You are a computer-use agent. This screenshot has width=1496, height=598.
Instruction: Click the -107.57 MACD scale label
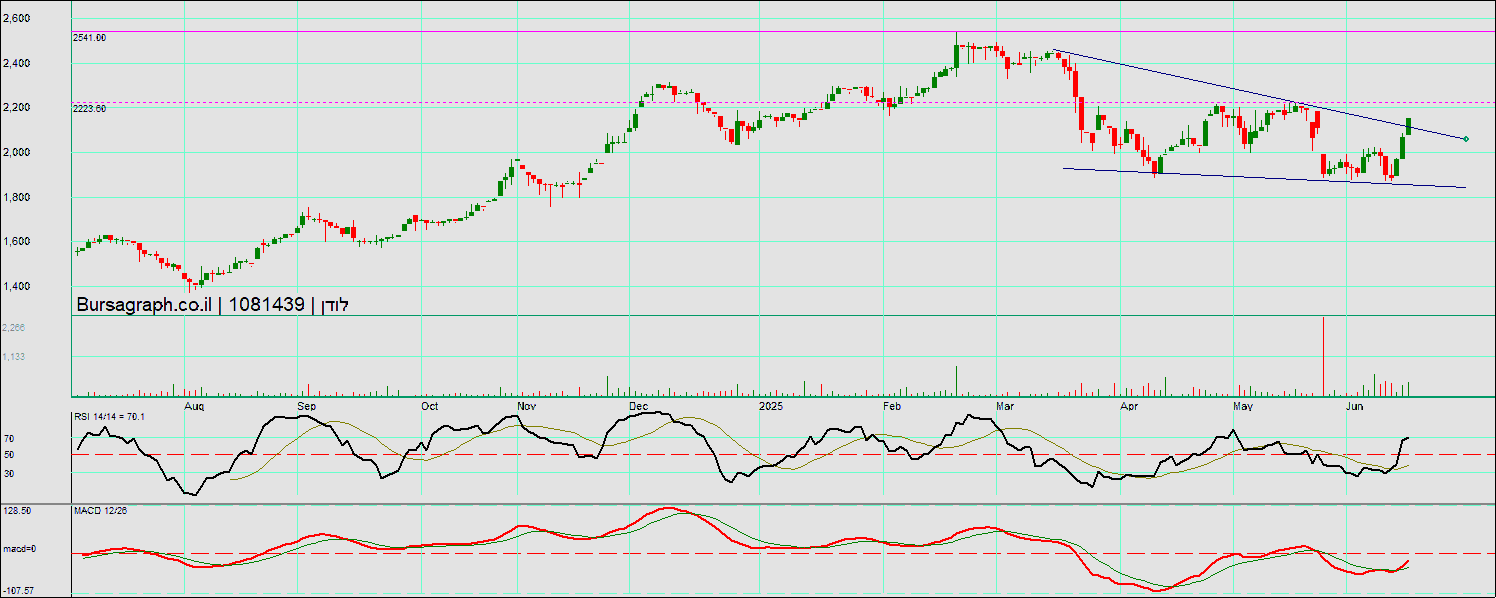(19, 590)
